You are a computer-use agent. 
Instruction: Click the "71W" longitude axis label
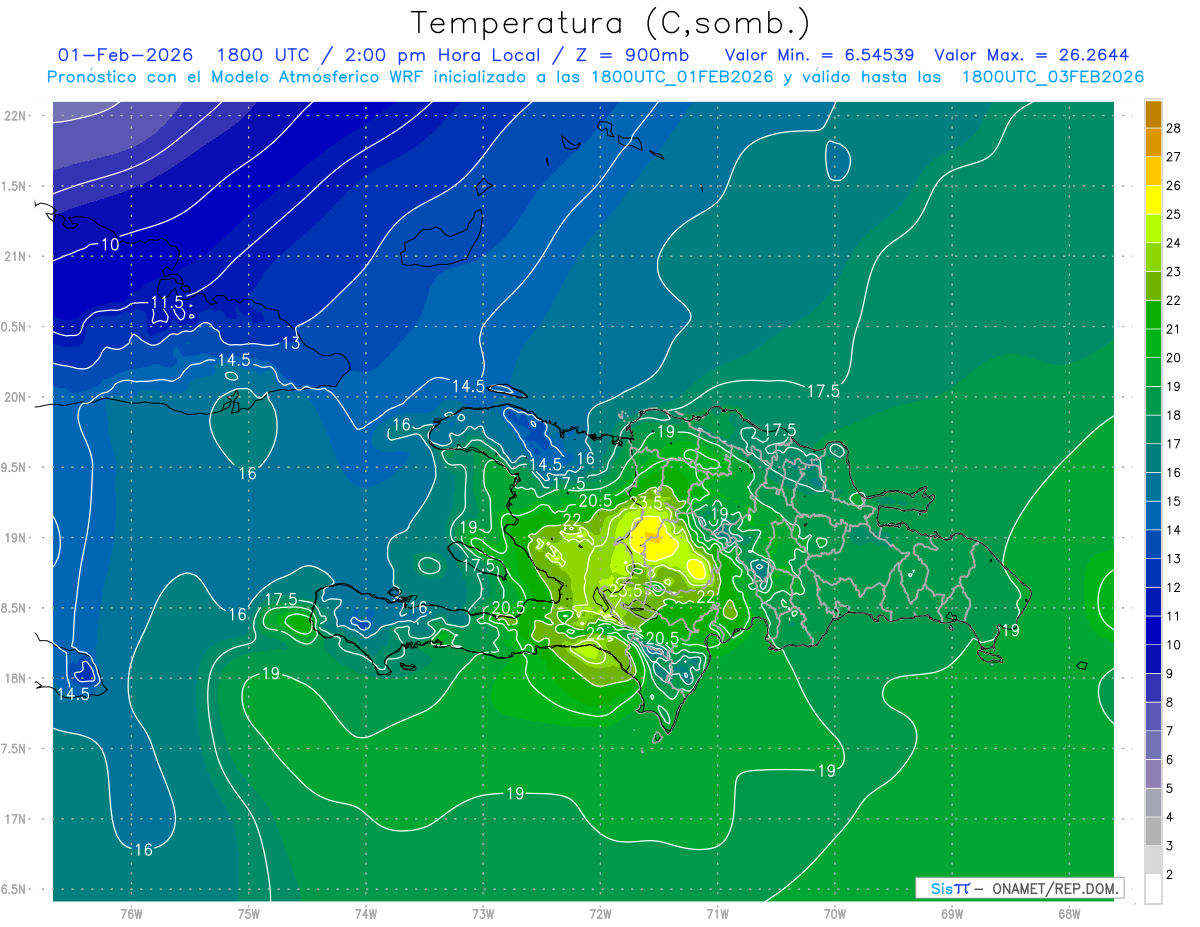[x=717, y=914]
